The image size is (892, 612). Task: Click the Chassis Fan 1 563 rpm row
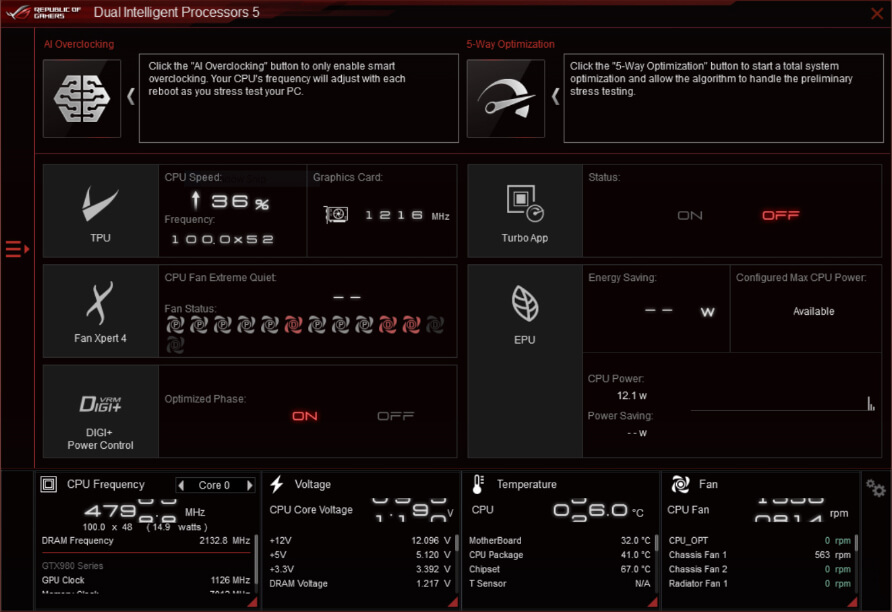click(760, 555)
